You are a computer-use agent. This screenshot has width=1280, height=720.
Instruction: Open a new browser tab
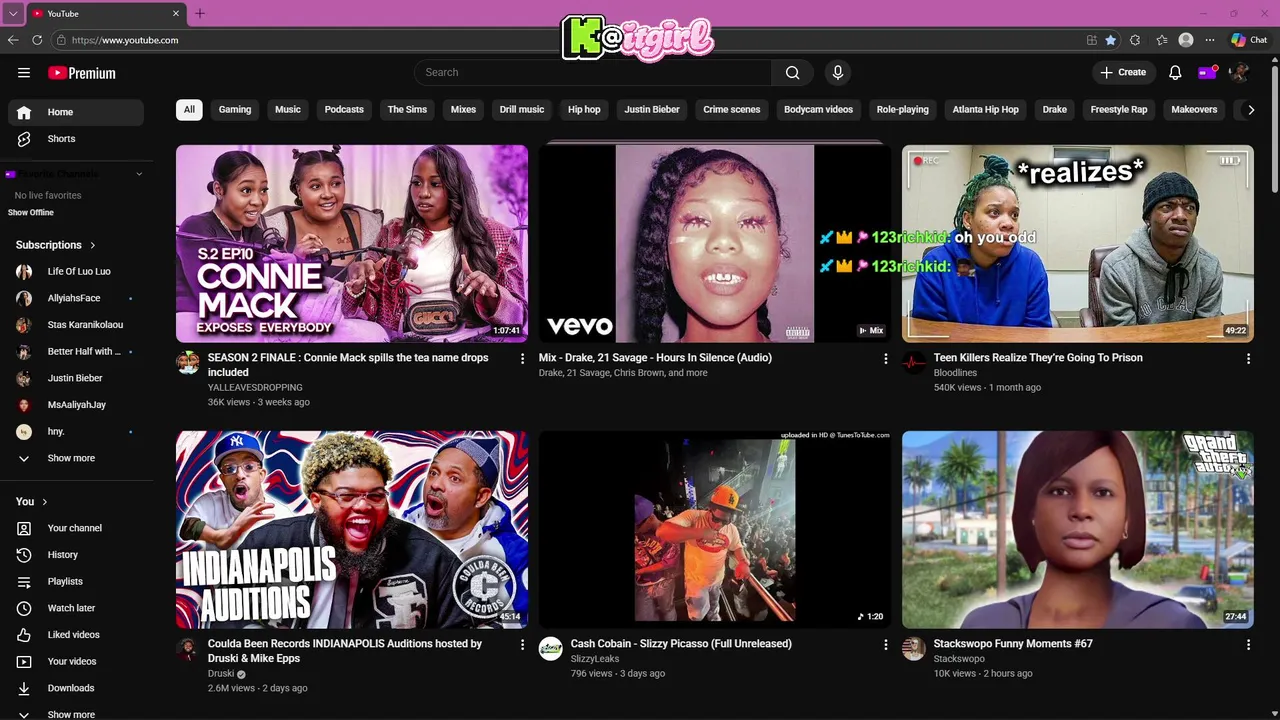[199, 13]
